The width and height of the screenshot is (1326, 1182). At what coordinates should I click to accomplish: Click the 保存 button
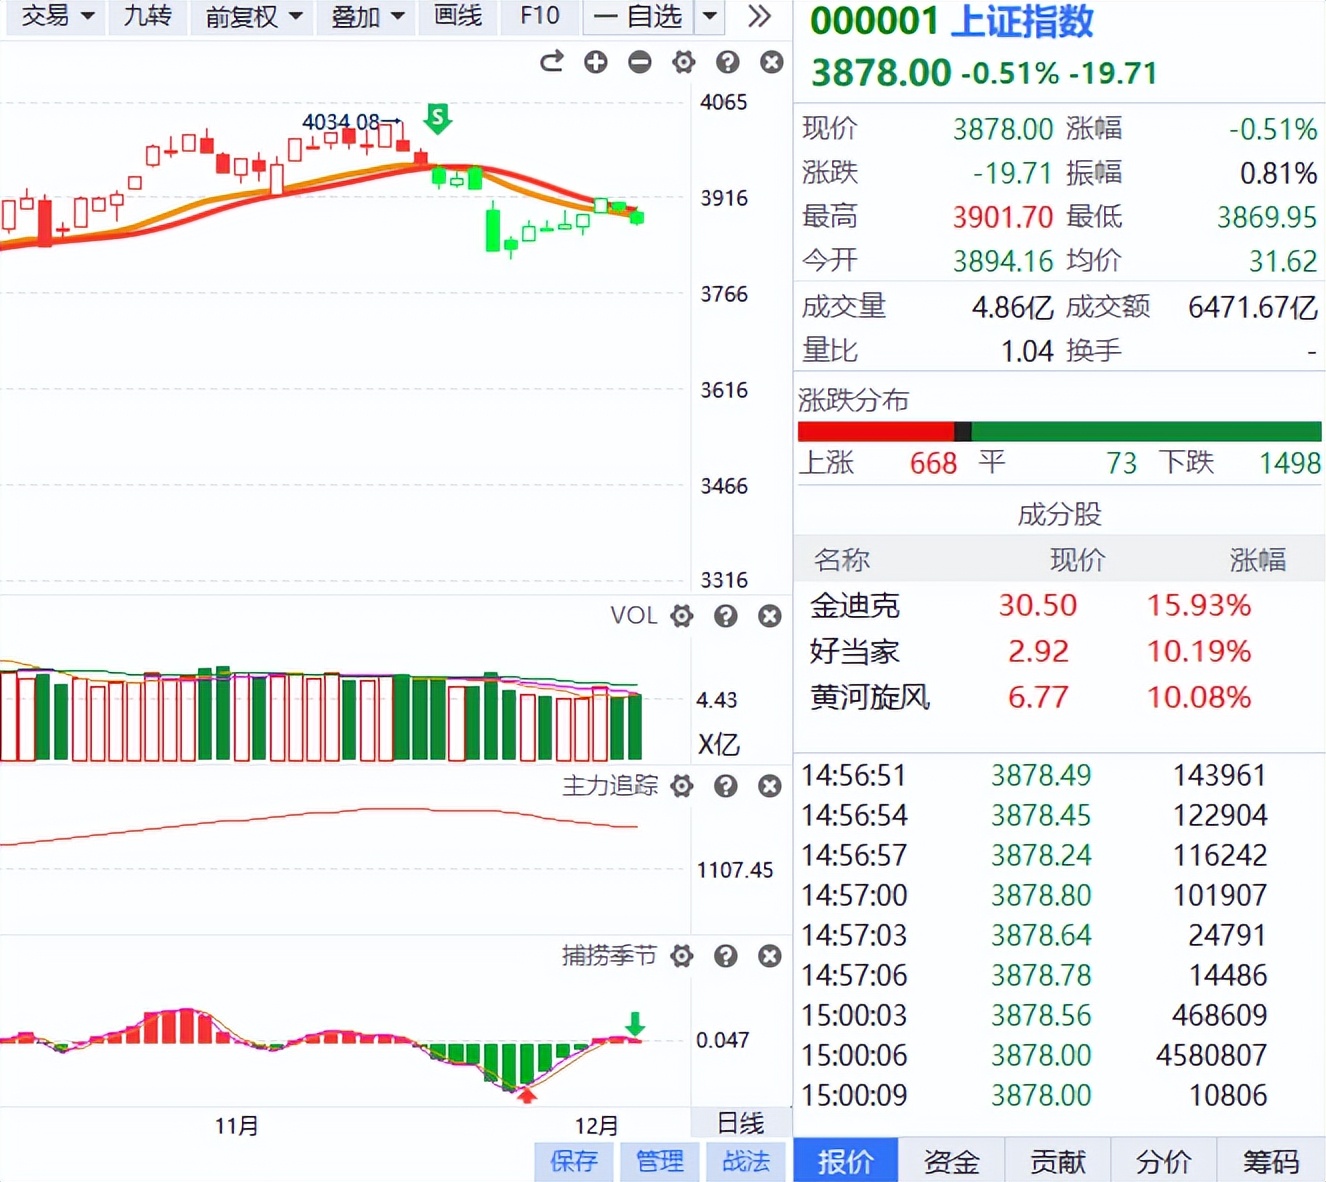574,1161
